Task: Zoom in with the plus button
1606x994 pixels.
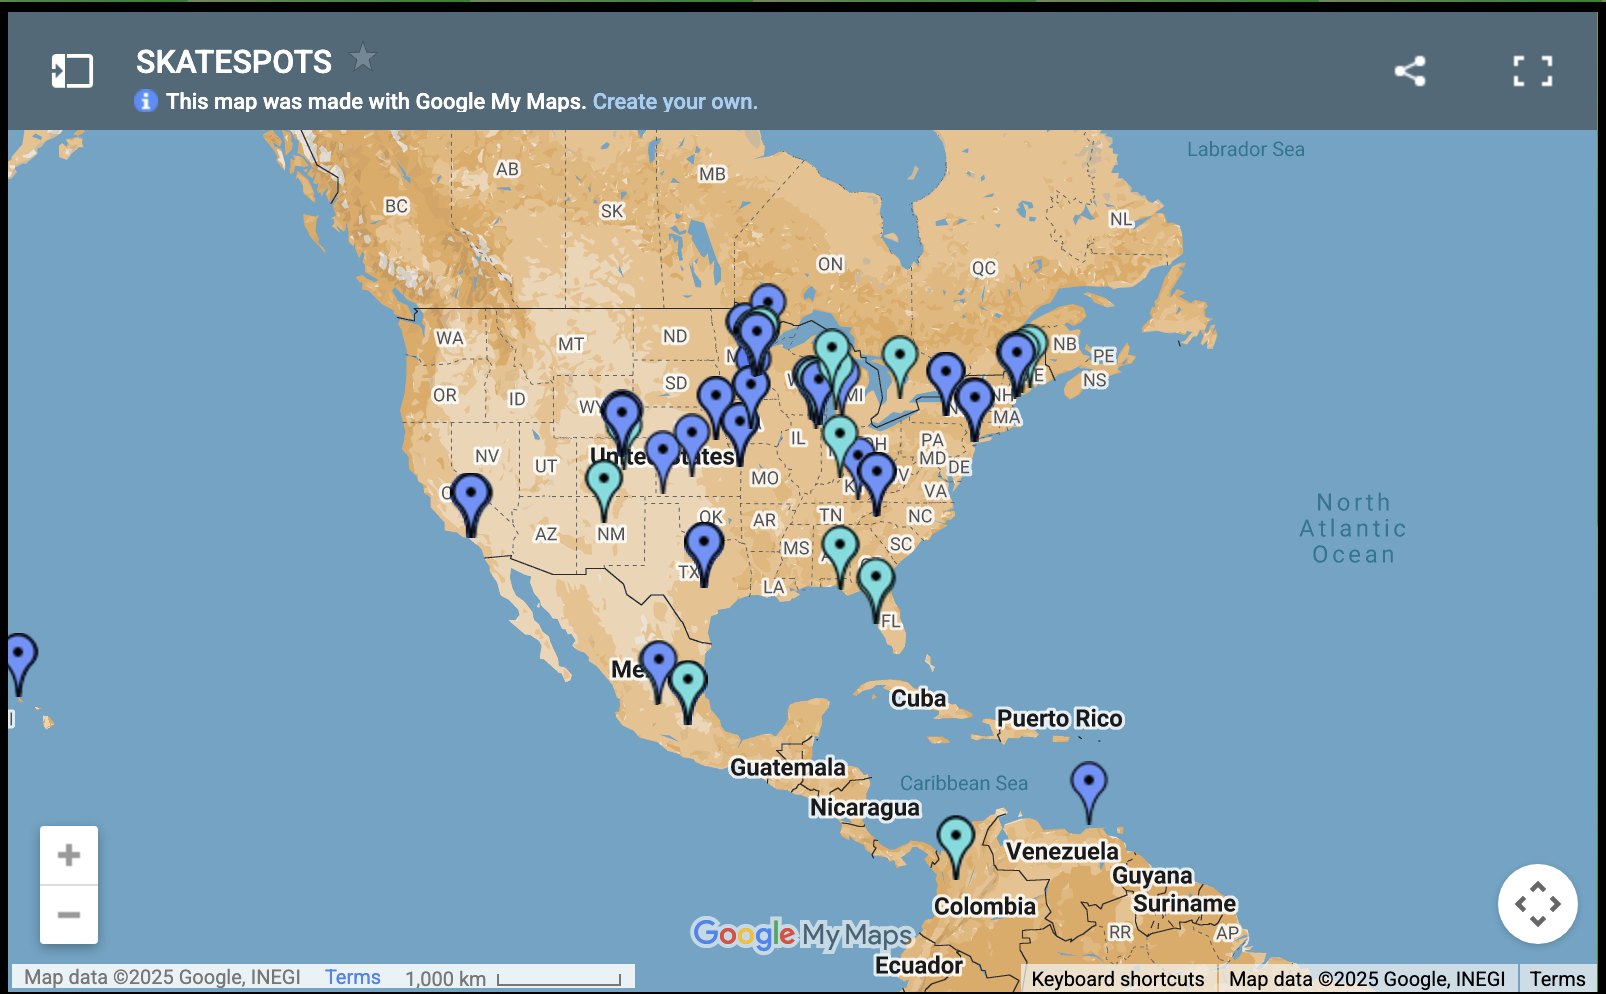Action: coord(68,854)
